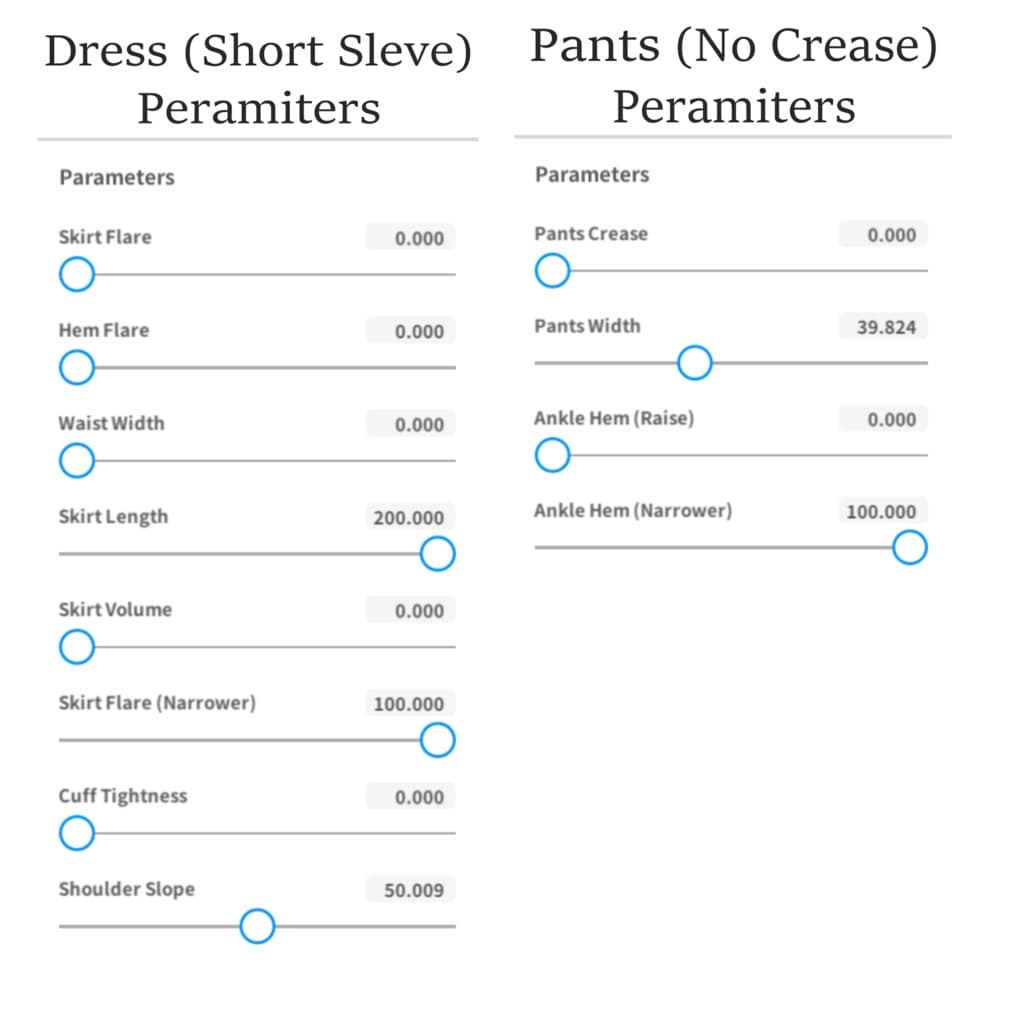Click the Skirt Flare slider handle
The width and height of the screenshot is (1024, 1024).
coord(76,274)
